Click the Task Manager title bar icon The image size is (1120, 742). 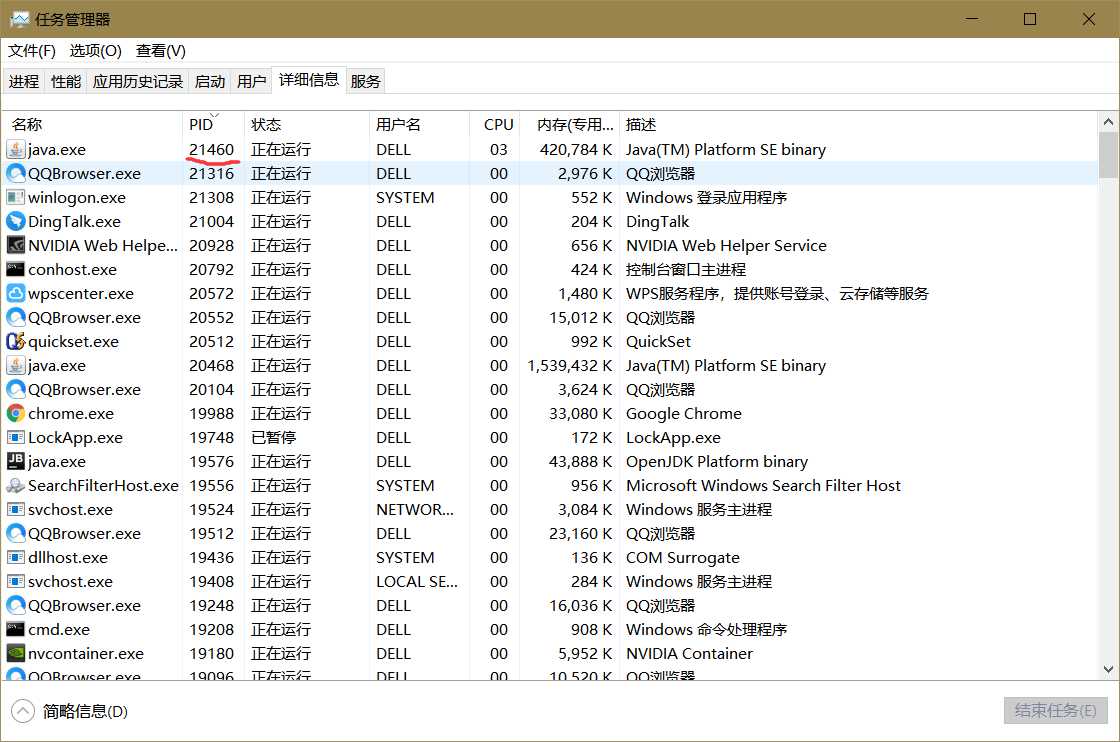pyautogui.click(x=19, y=19)
